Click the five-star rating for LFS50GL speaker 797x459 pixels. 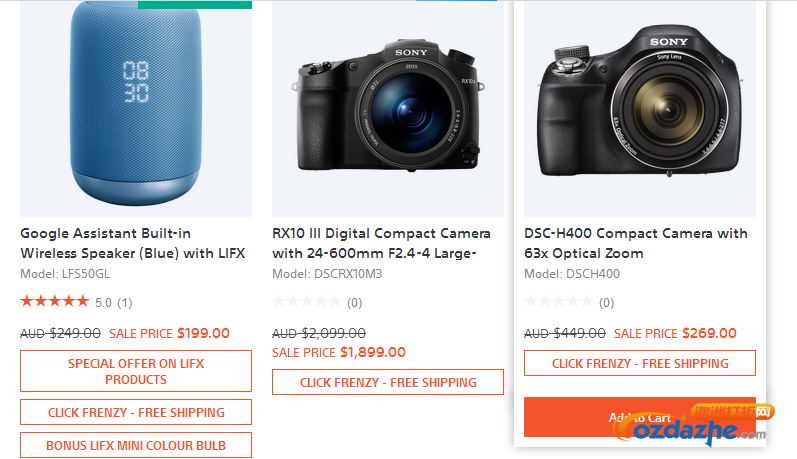54,301
